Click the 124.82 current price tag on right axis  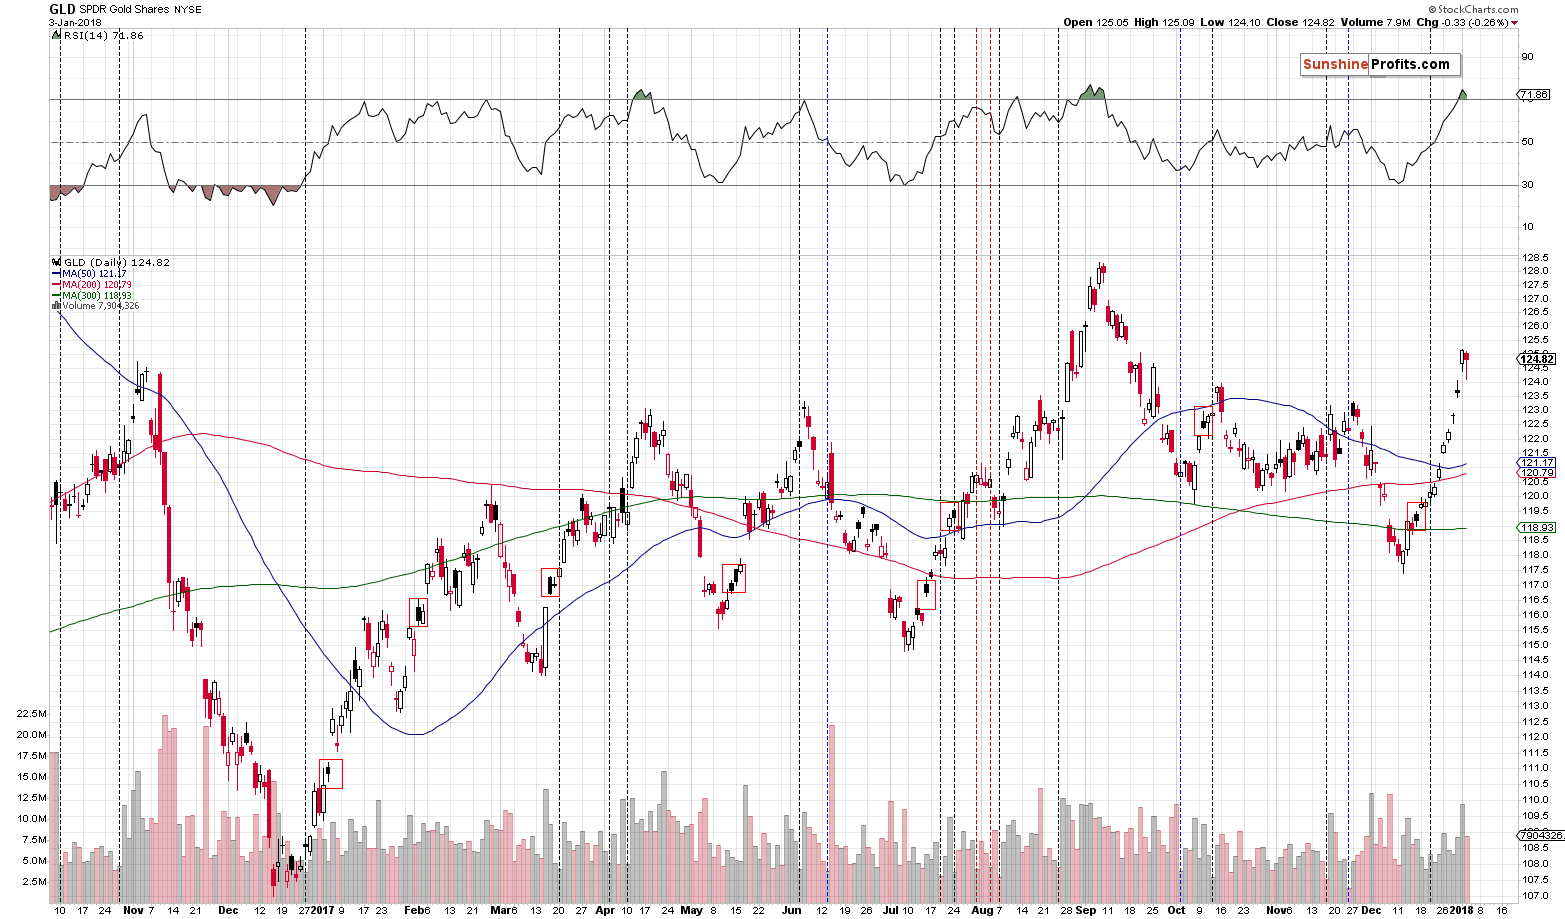(x=1536, y=359)
